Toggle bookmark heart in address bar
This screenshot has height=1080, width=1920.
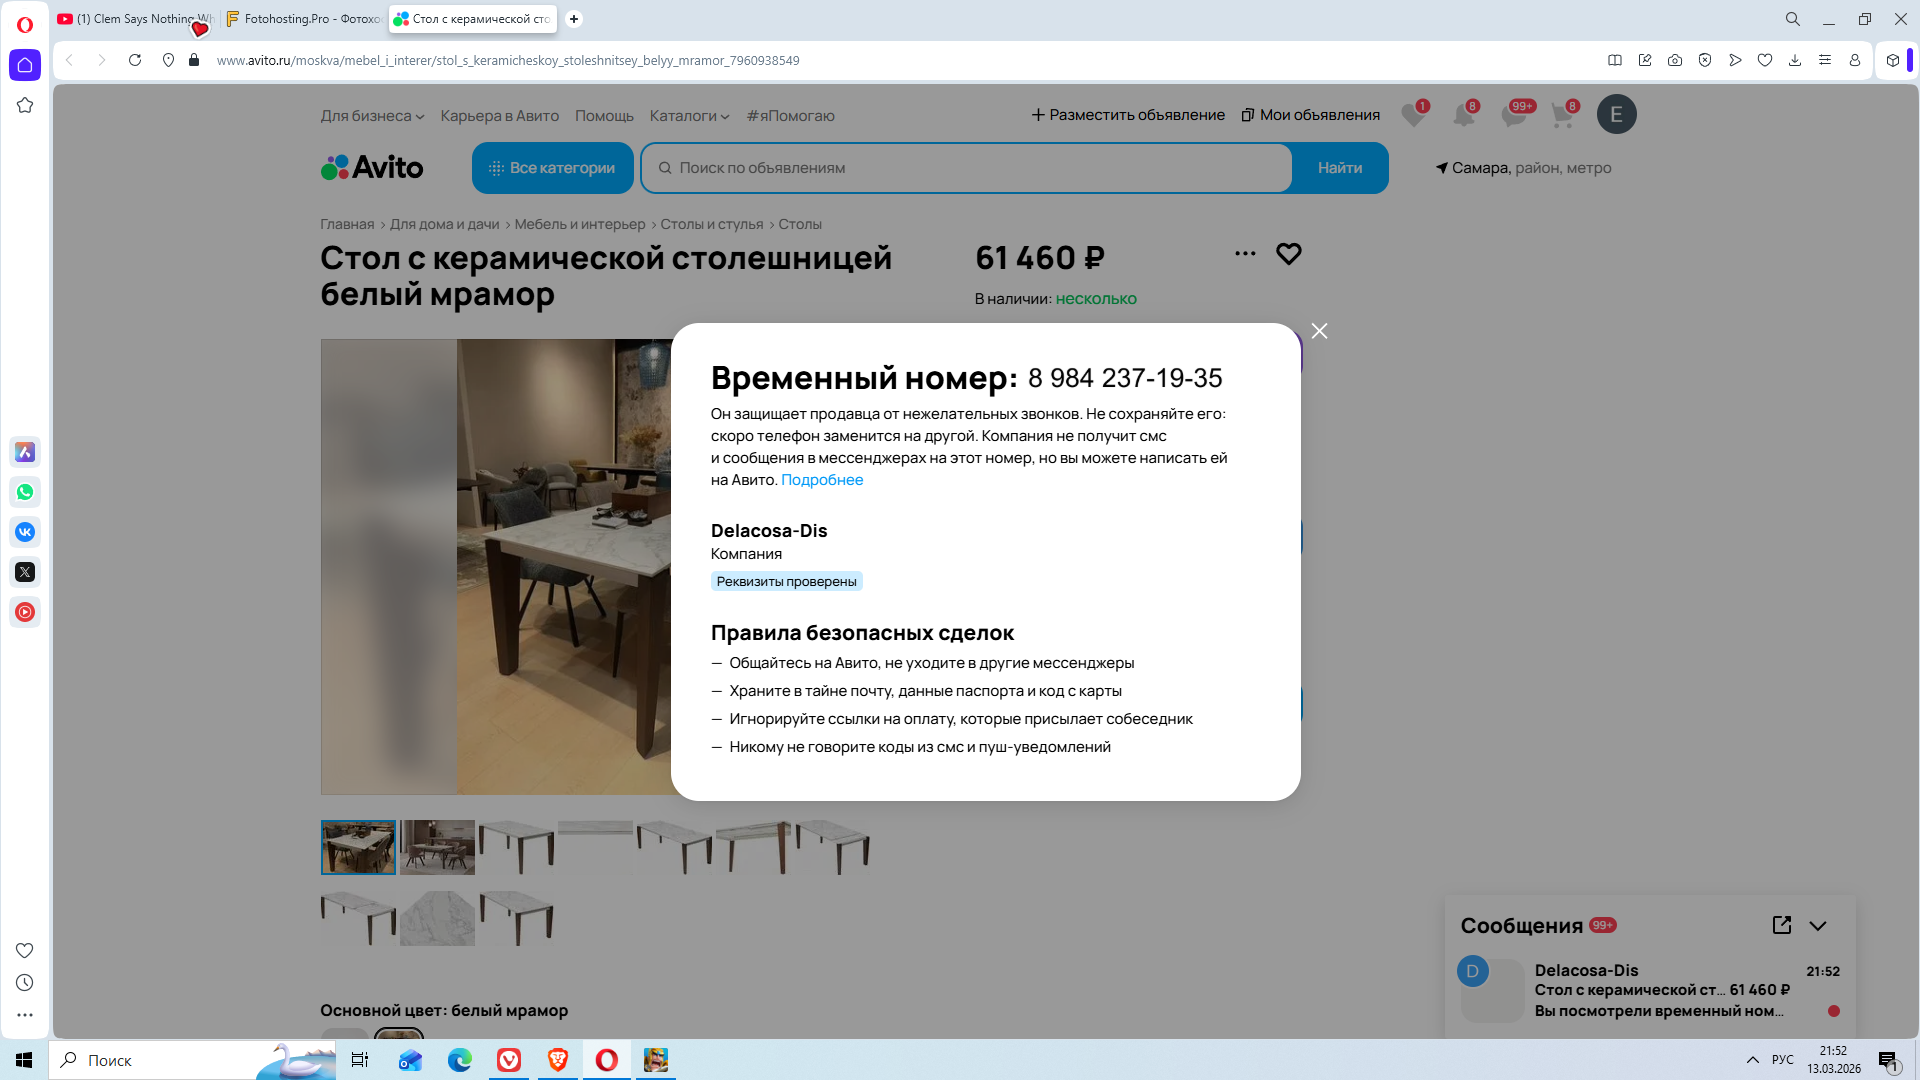tap(1765, 60)
